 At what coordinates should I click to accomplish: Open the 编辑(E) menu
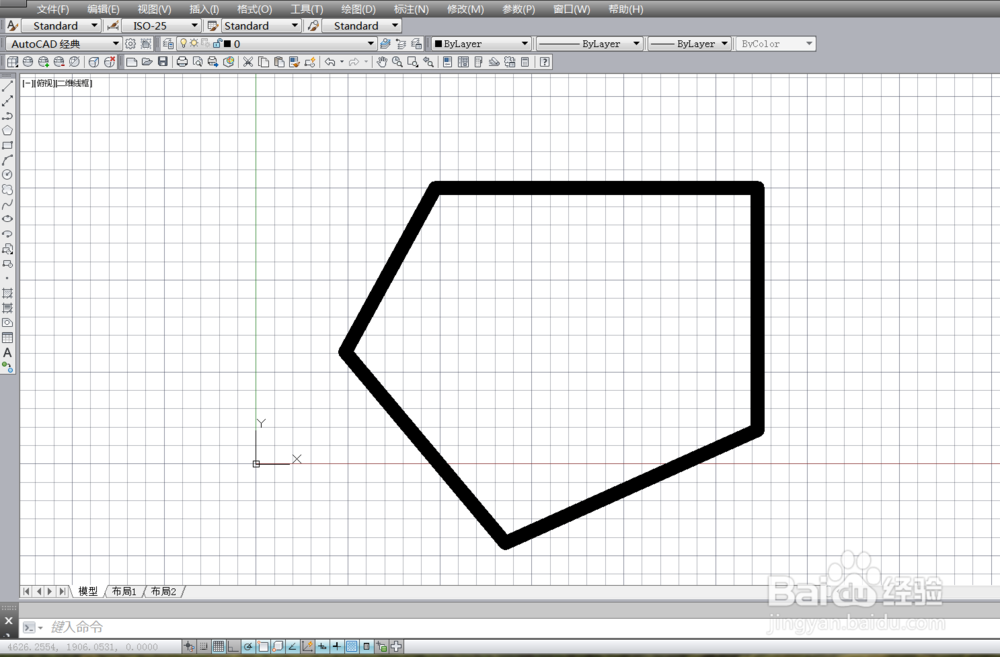pos(103,9)
